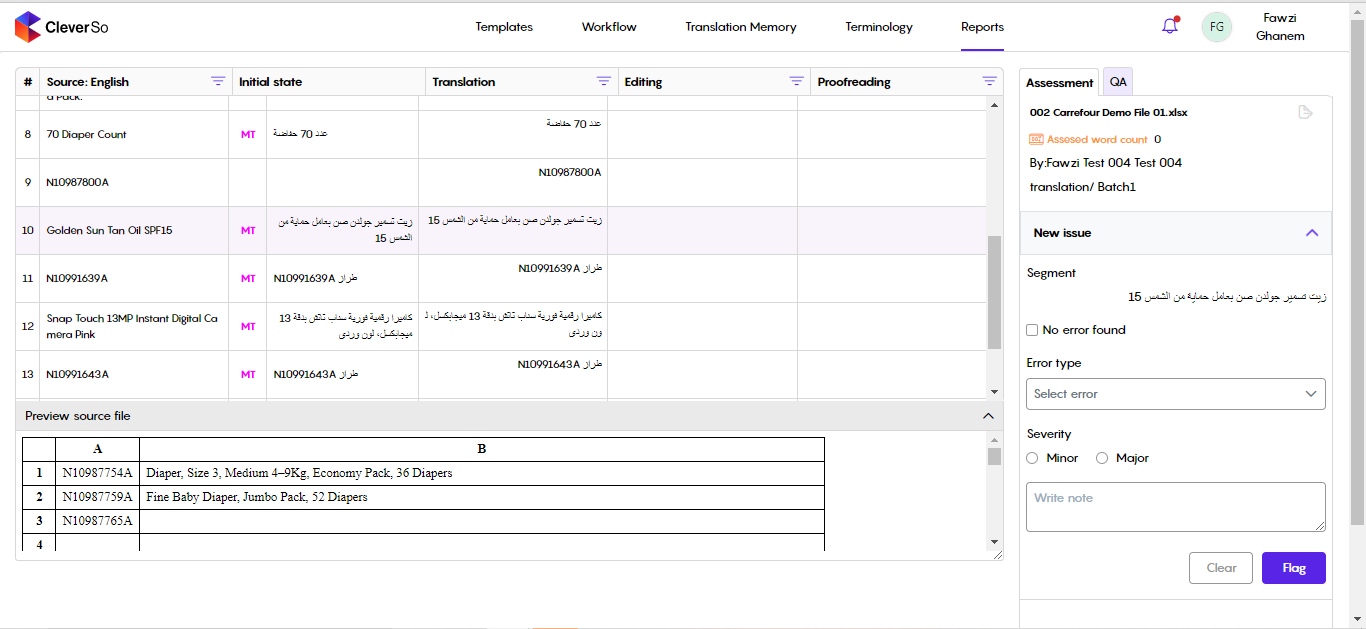1366x629 pixels.
Task: Click the preview cell starting 'Diaper, Size 3, Medium'
Action: click(x=482, y=473)
